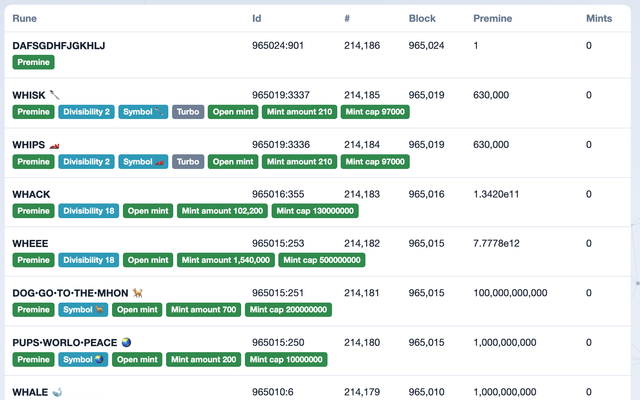The height and width of the screenshot is (400, 640).
Task: Open the PUPS•WORLO•PEACE rune entry
Action: 64,342
